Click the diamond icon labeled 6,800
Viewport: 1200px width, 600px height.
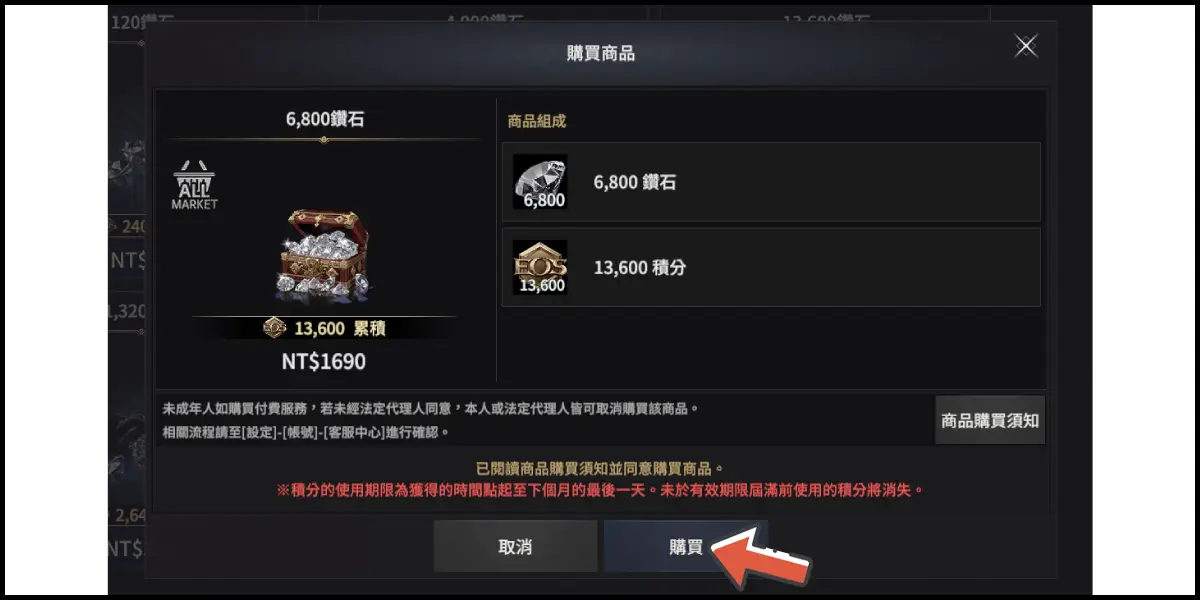pos(540,182)
